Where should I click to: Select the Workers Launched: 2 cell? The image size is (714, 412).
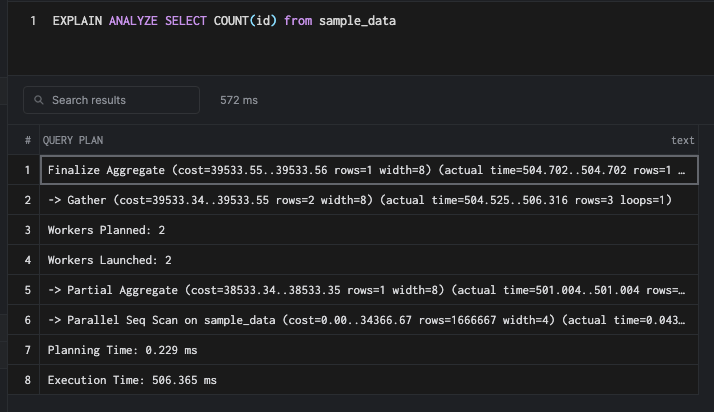point(110,260)
